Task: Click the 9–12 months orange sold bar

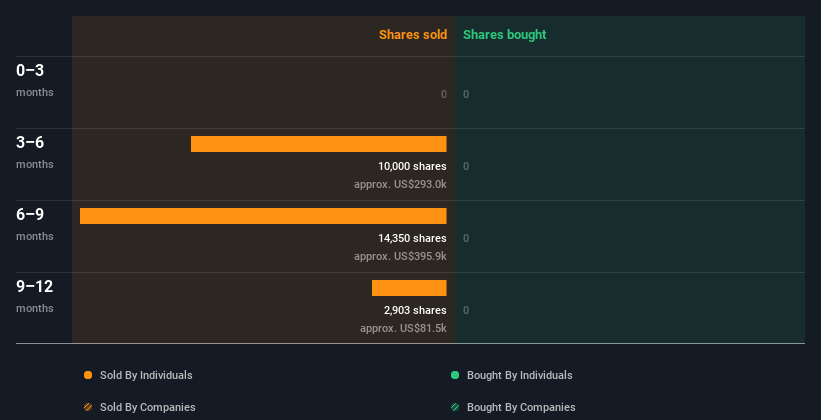Action: 409,288
